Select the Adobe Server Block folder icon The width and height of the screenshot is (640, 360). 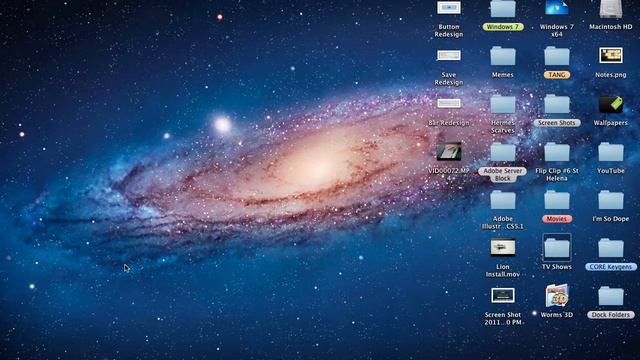click(502, 152)
